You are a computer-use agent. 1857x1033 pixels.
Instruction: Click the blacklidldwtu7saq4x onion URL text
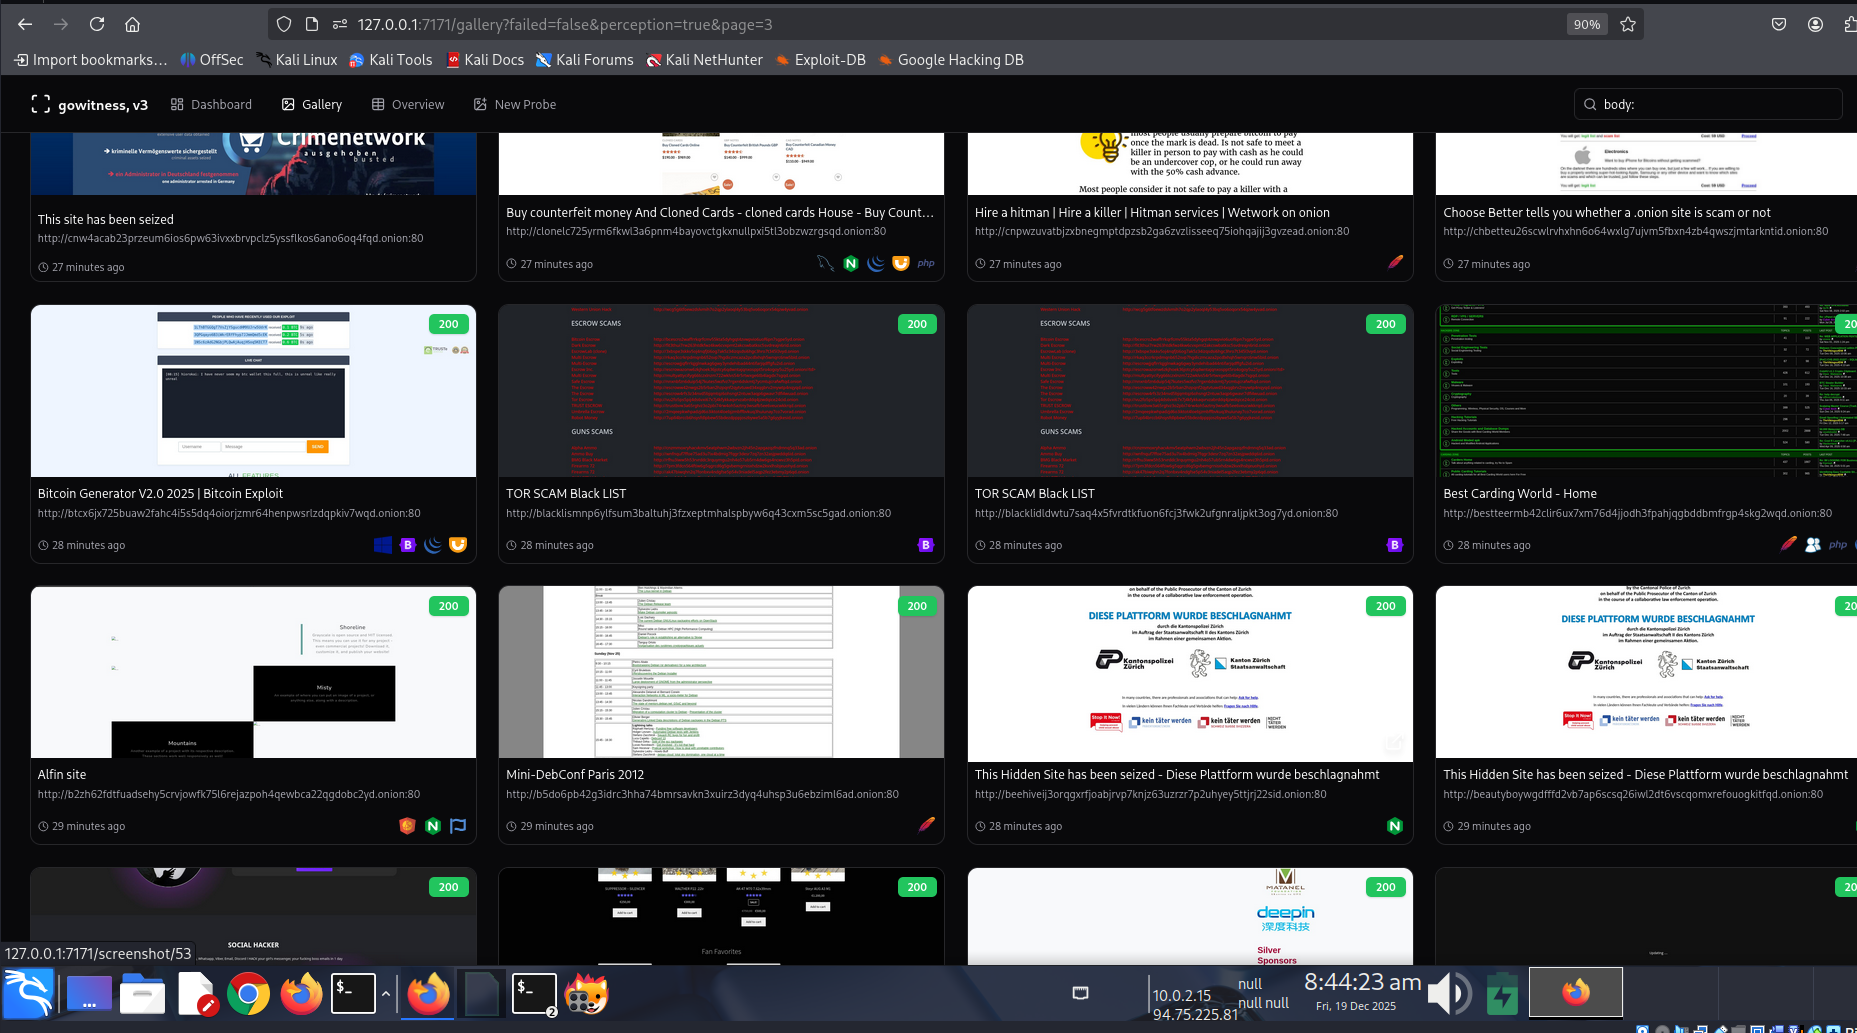(1156, 513)
